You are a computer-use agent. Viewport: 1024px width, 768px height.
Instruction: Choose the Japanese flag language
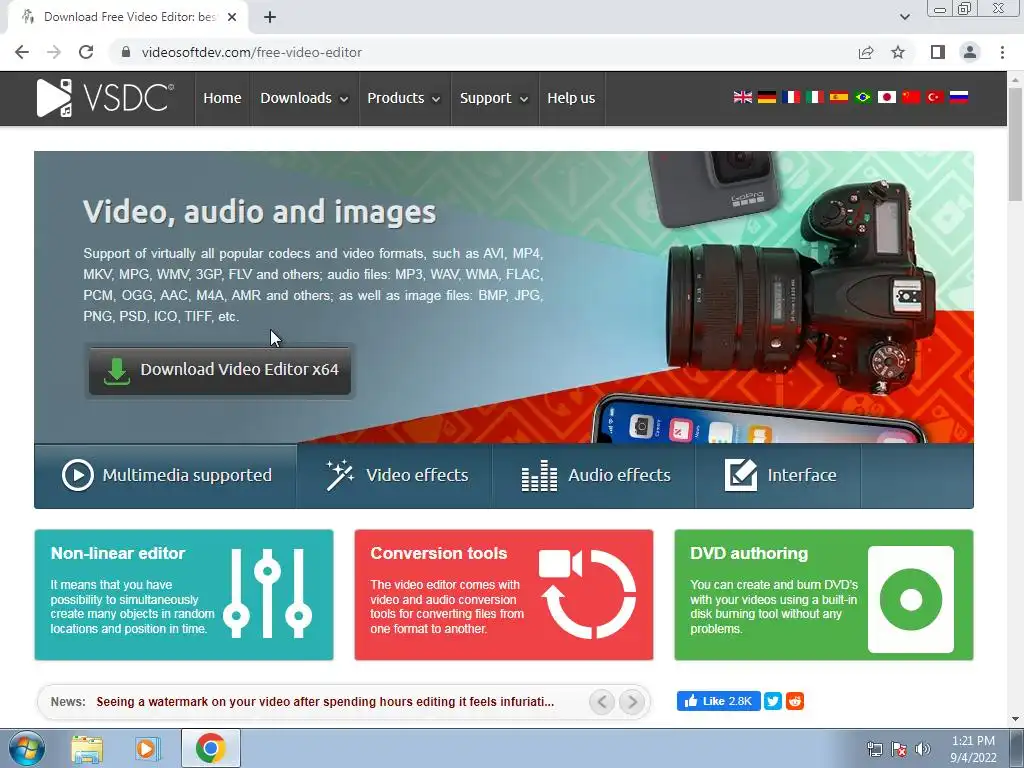(x=886, y=97)
